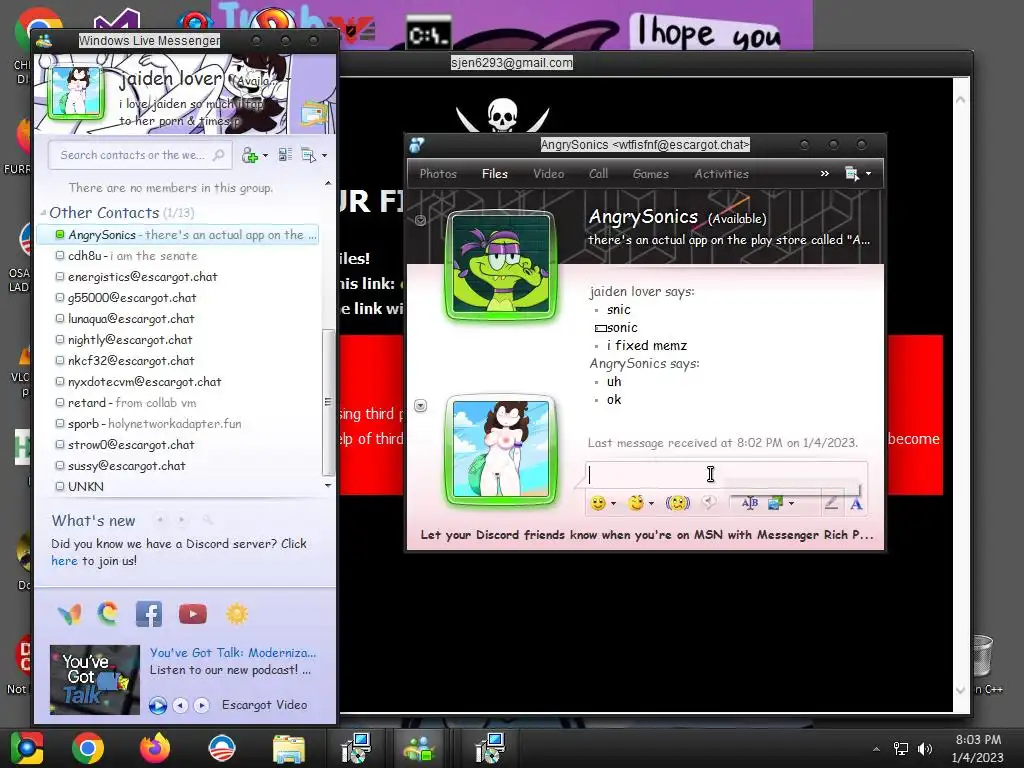Open the Activities tab in chat window
The image size is (1024, 768).
point(722,174)
